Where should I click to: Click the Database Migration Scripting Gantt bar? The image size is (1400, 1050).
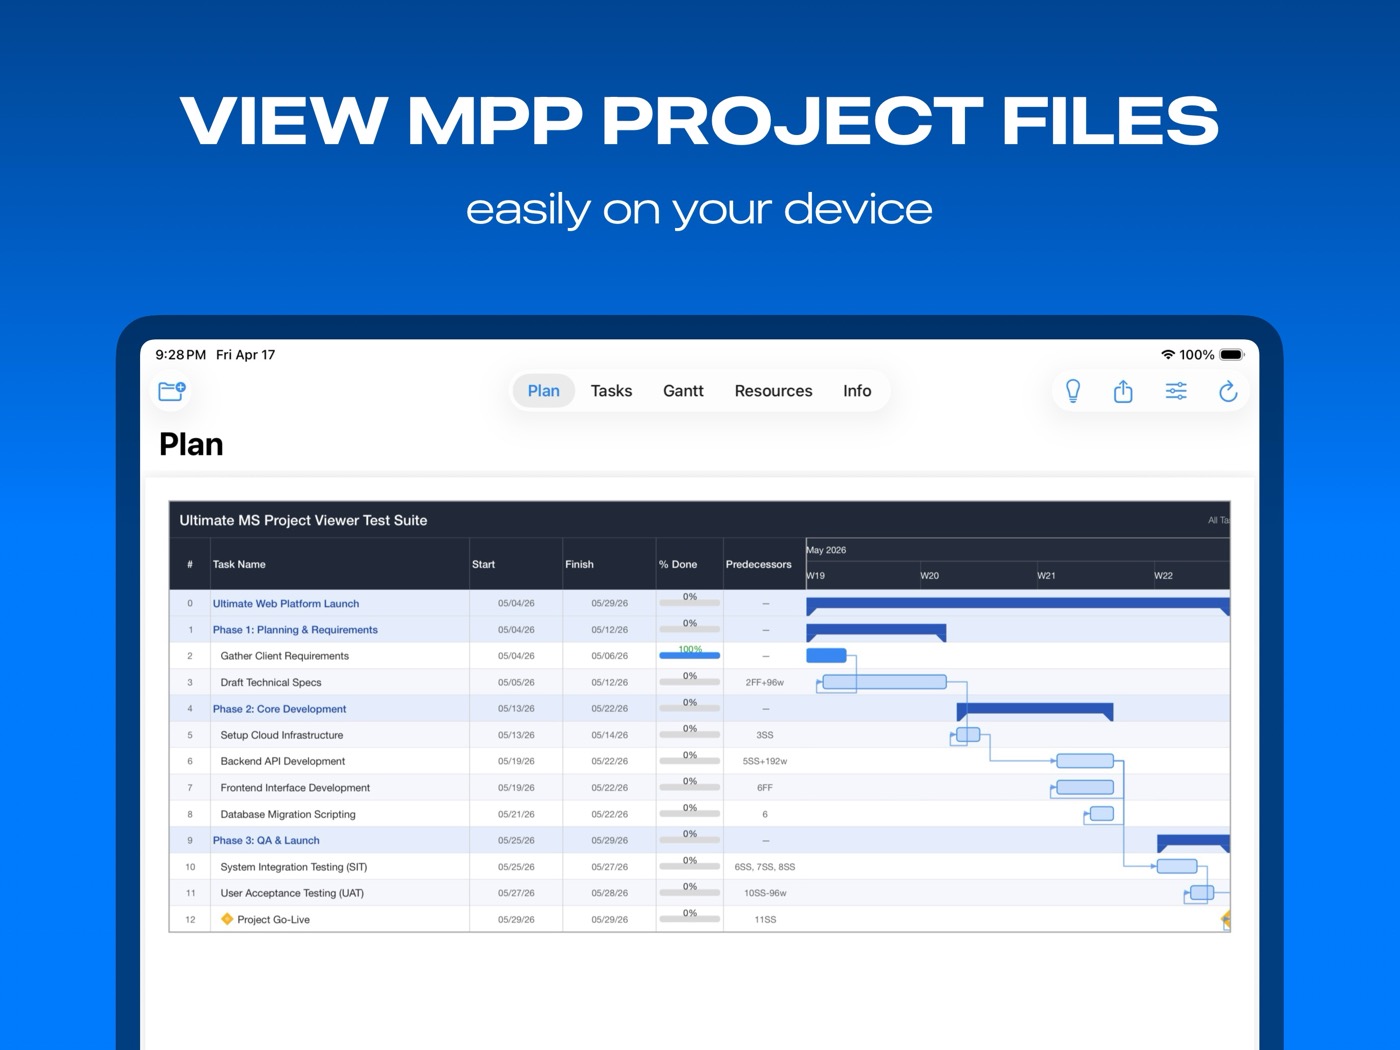1102,814
